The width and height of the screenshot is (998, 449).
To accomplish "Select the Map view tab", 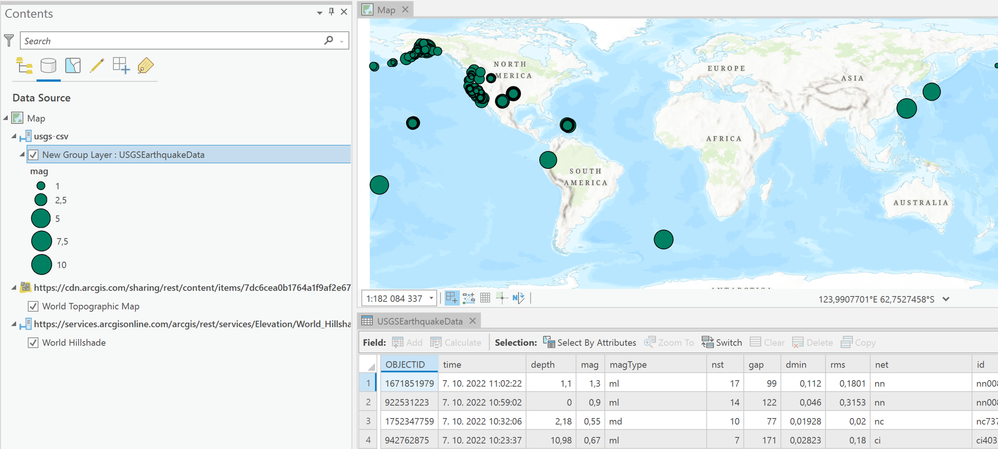I will click(386, 10).
